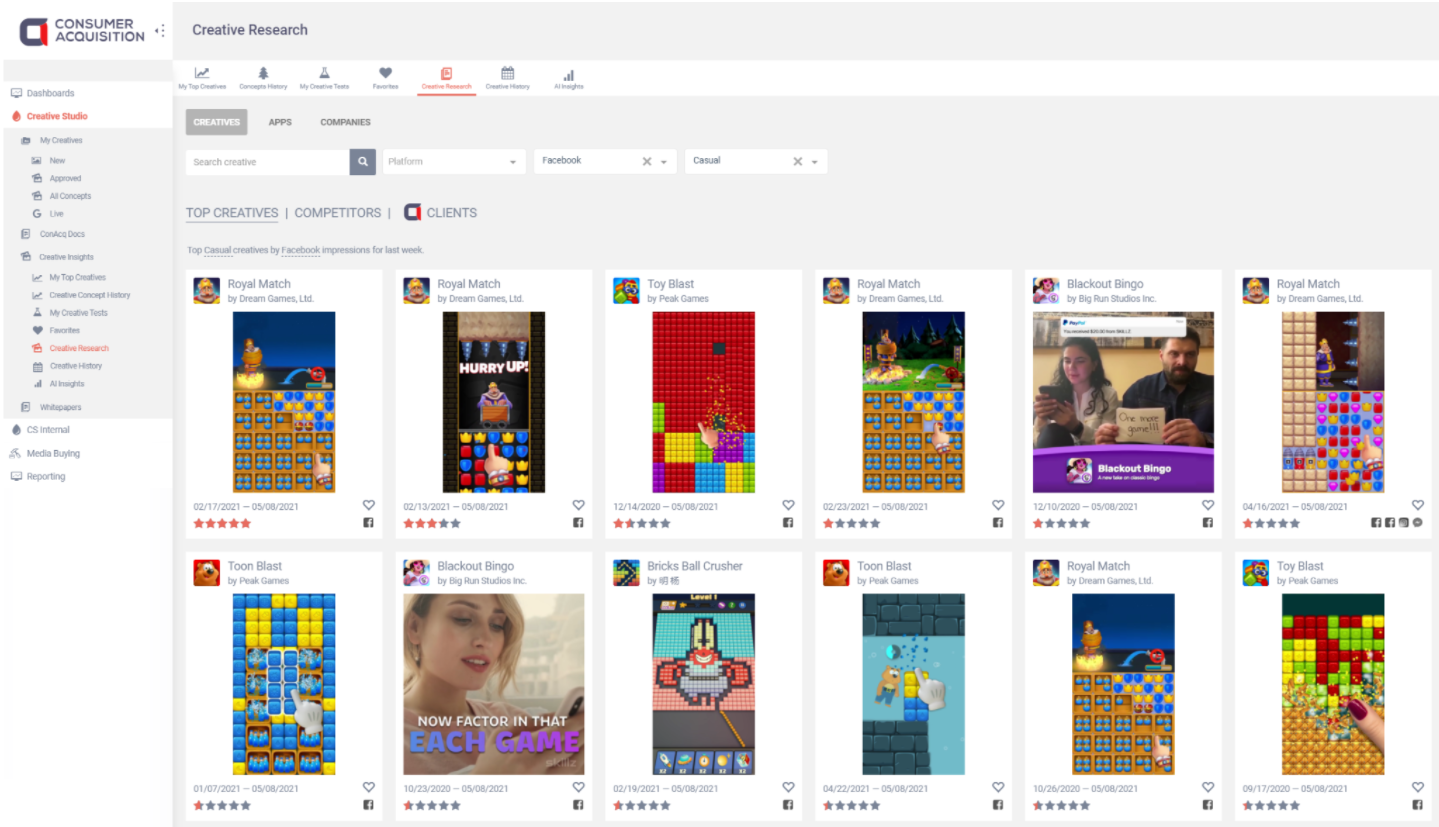Click star rating on 12/14/2020 Toy Blast card

pos(642,523)
